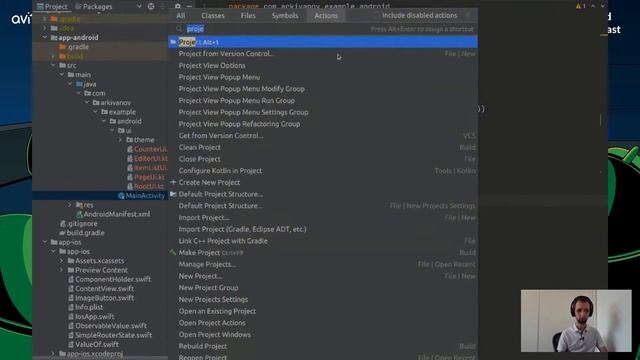Click the Assets.xcassets folder icon
640x360 pixels.
(x=71, y=260)
